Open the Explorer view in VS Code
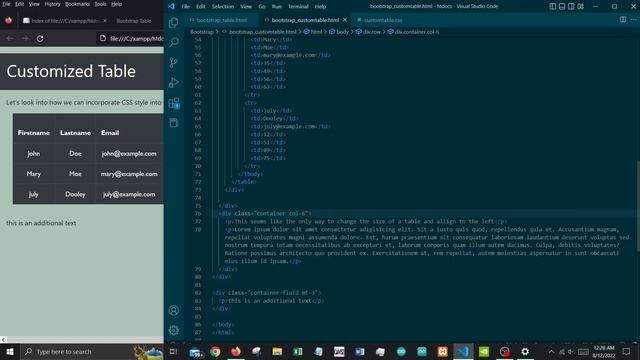The width and height of the screenshot is (640, 360). click(x=174, y=22)
